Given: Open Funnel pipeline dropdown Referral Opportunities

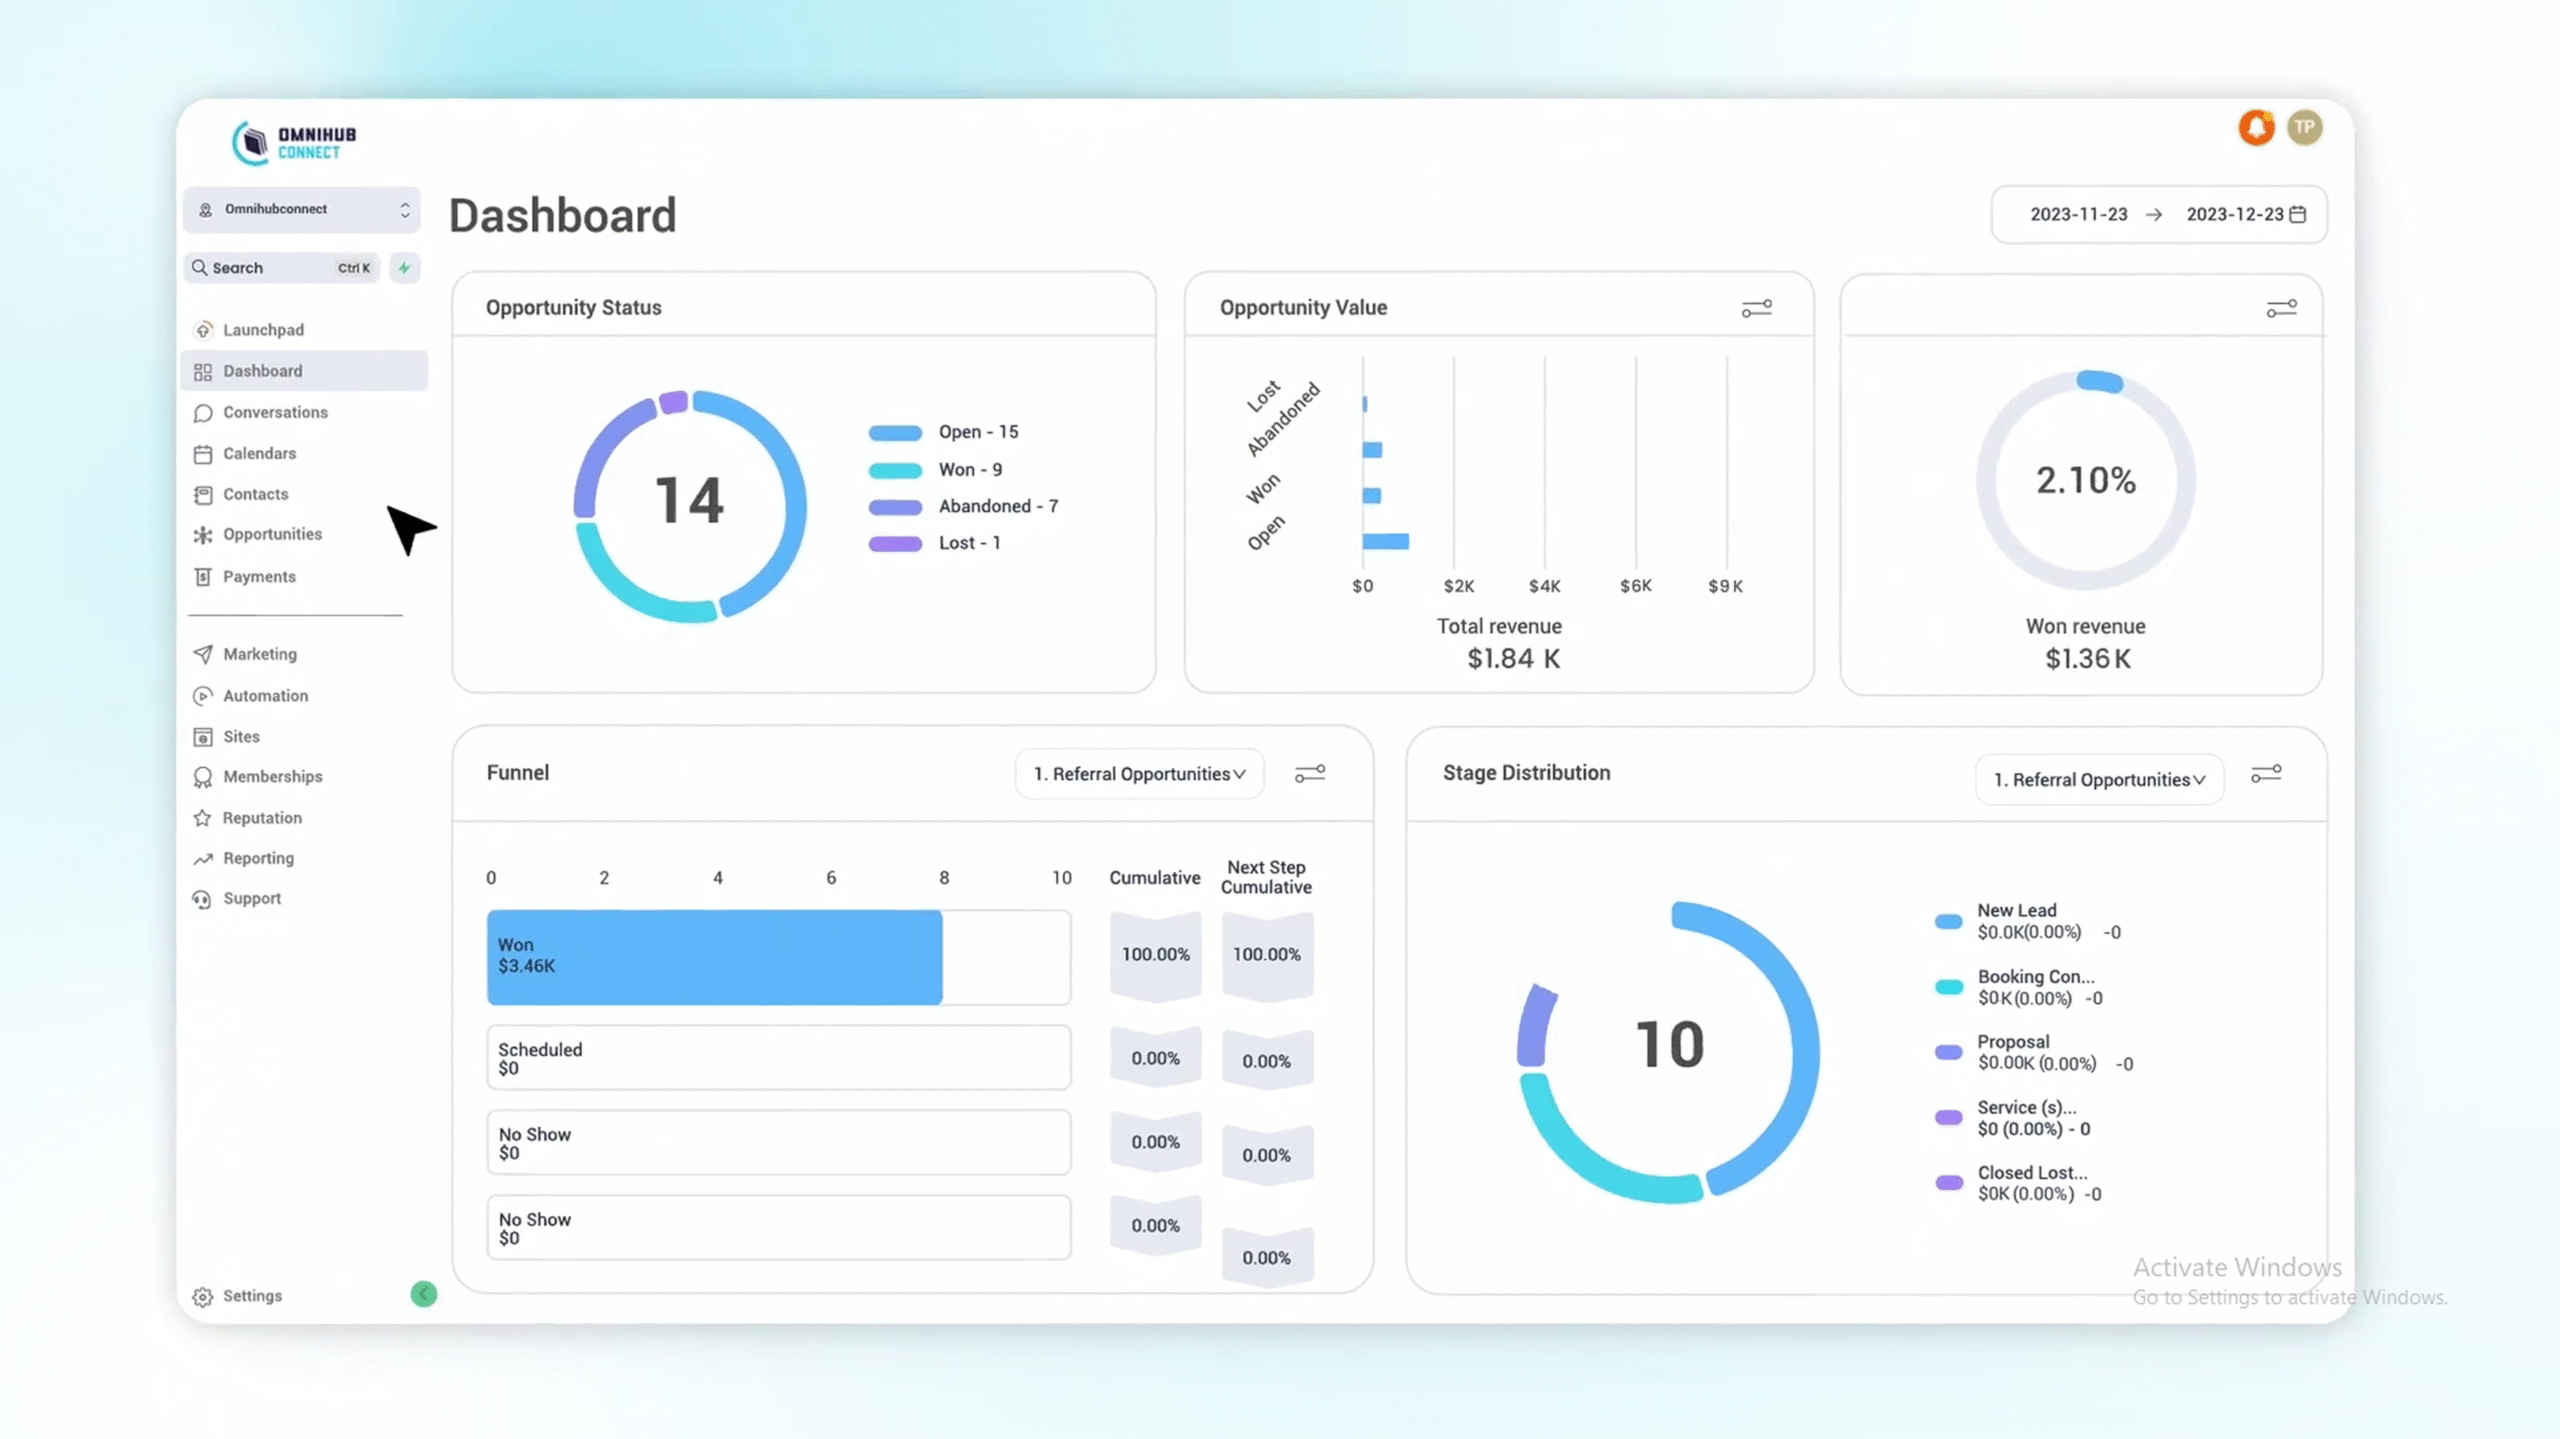Looking at the screenshot, I should (x=1138, y=774).
